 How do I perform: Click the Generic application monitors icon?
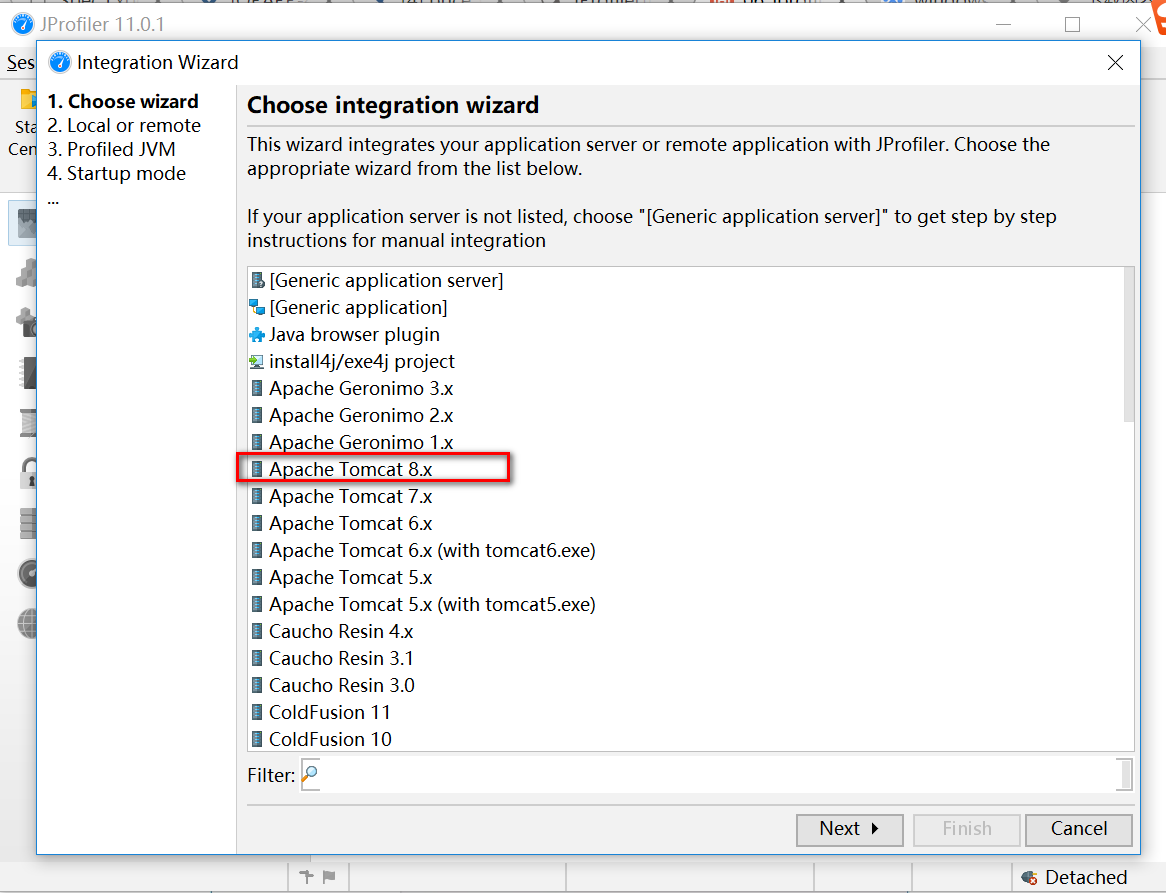coord(257,307)
